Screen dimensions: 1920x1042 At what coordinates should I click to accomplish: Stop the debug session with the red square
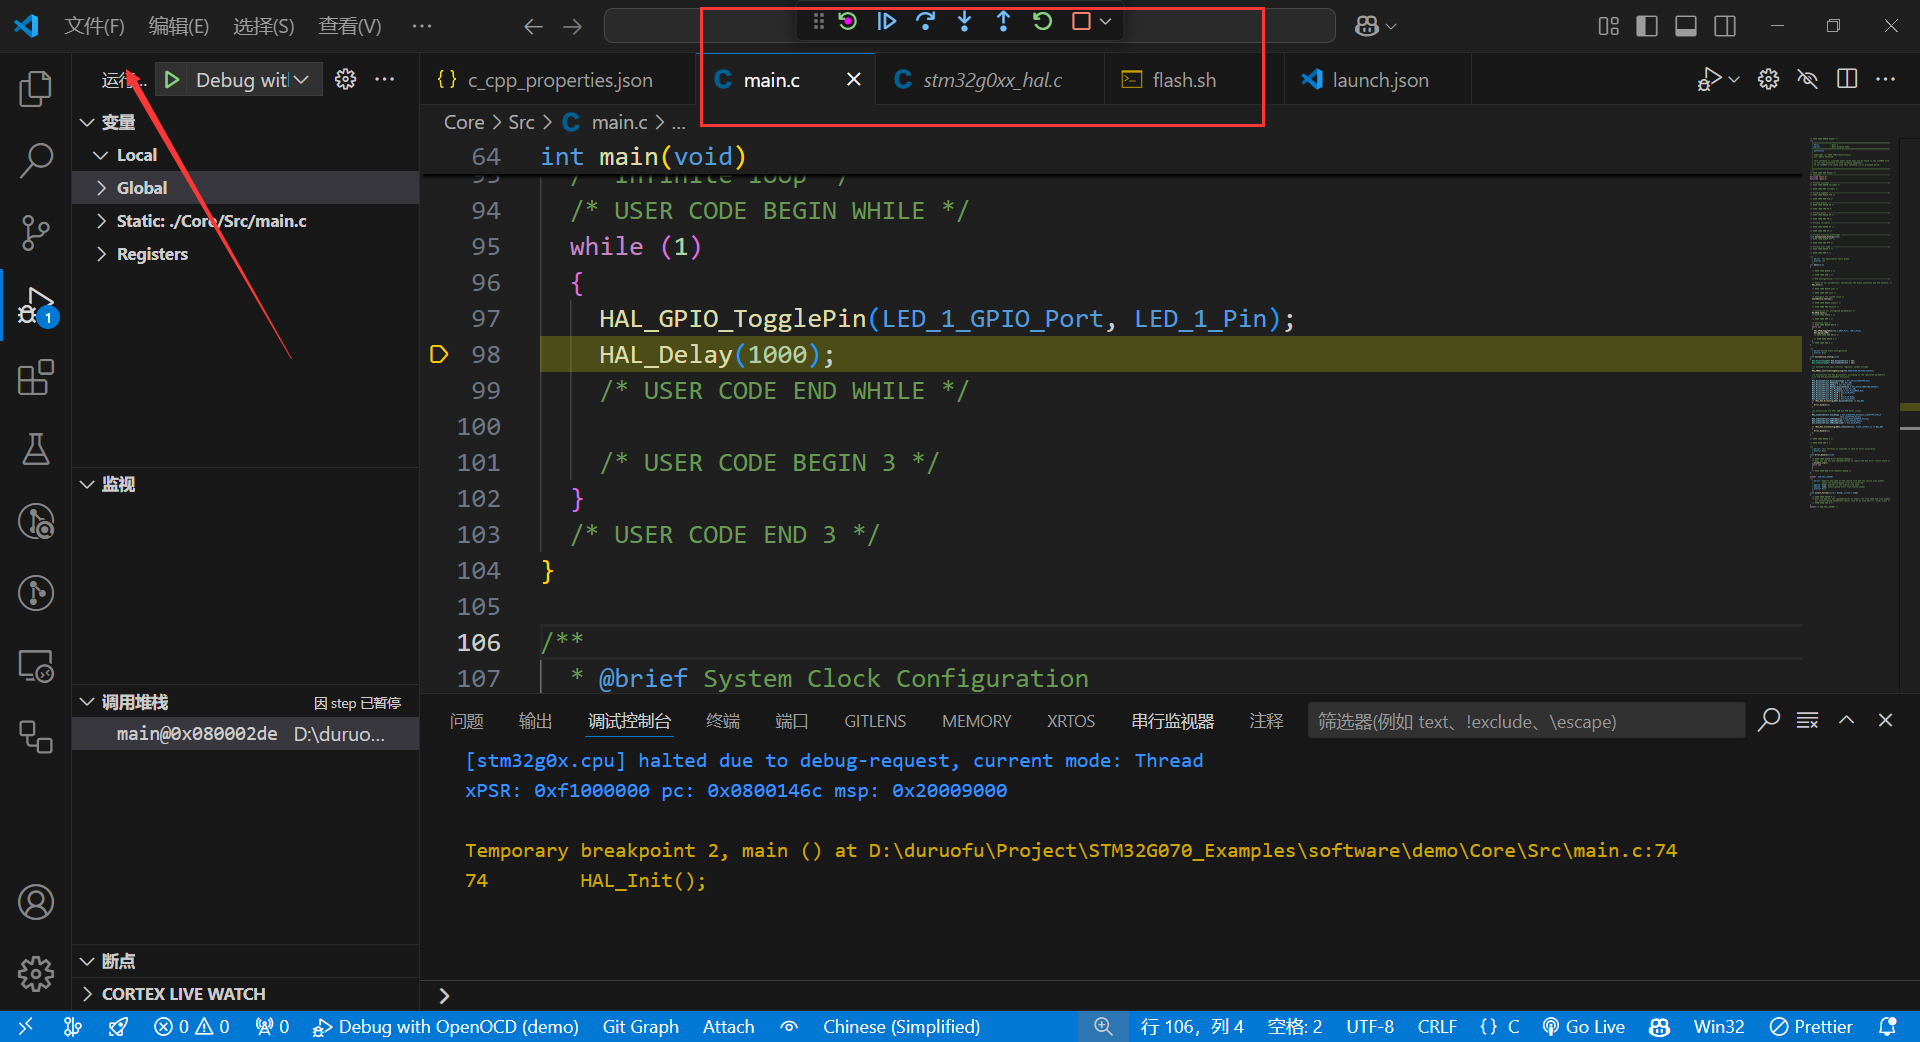1081,22
